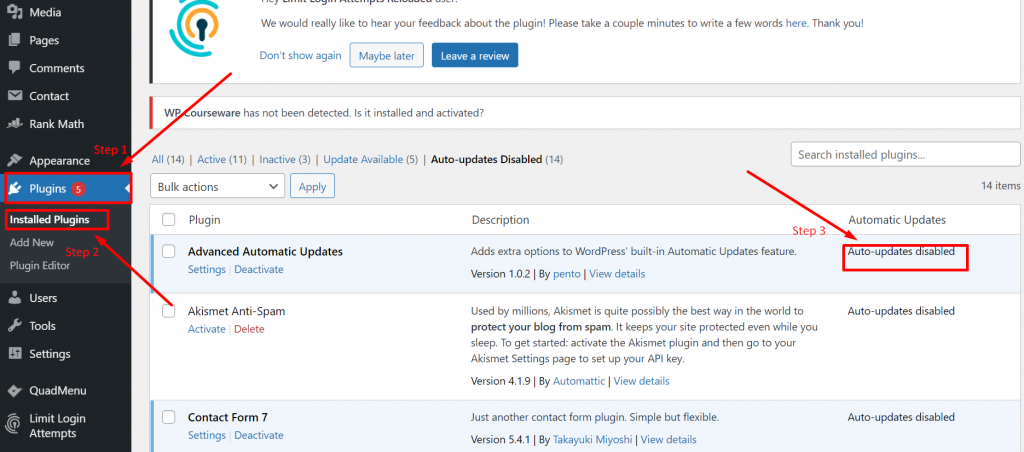Open the Settings menu label

50,354
